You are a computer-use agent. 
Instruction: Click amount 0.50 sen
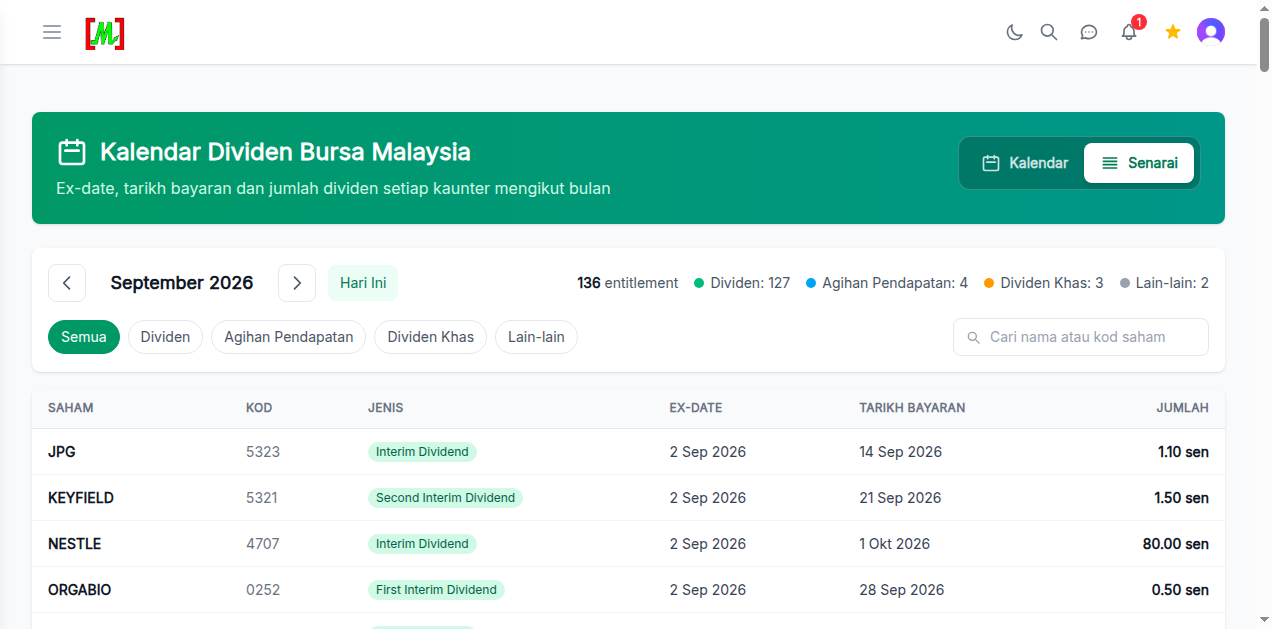[1180, 590]
